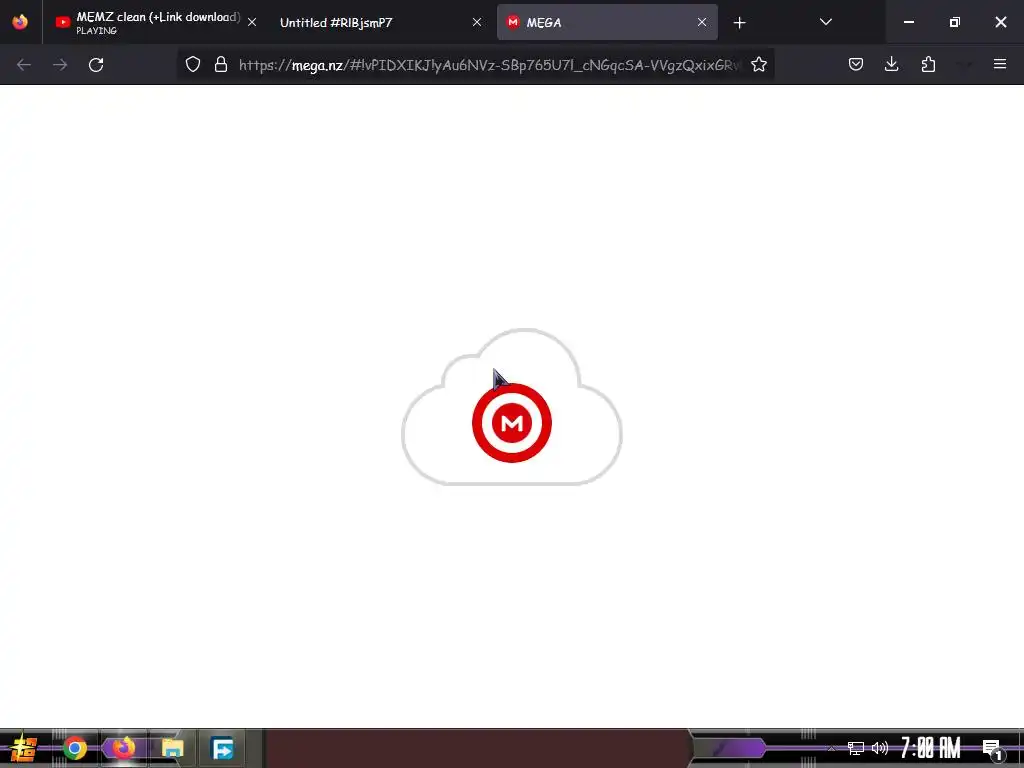
Task: Go back to the previous page
Action: pos(24,65)
